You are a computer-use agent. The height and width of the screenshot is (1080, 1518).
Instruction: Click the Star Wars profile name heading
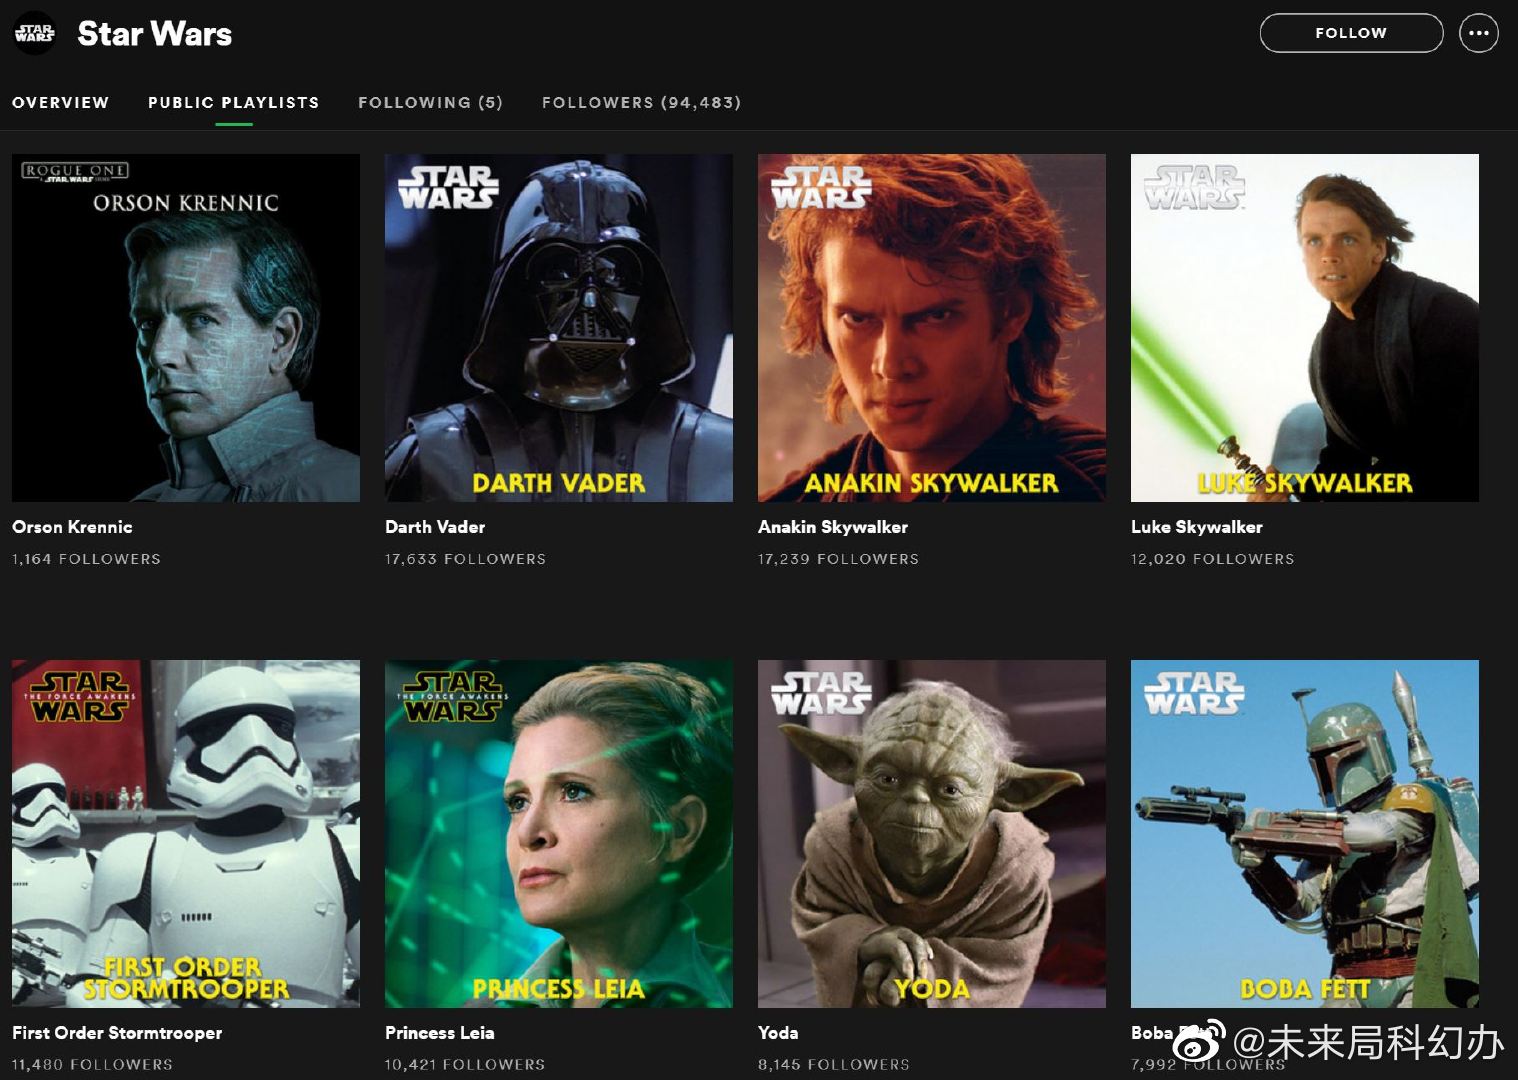(x=155, y=34)
